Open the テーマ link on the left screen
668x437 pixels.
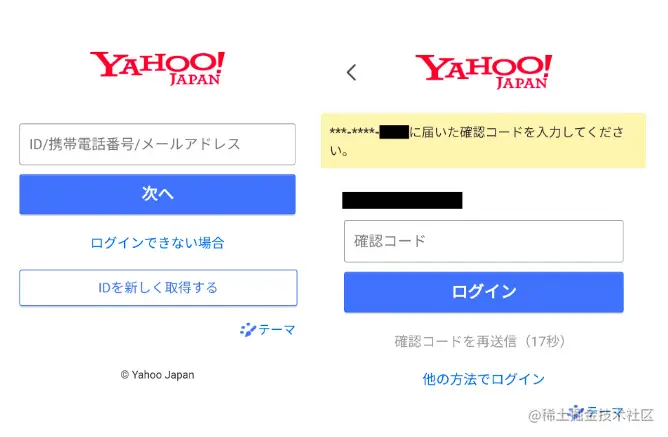point(268,330)
